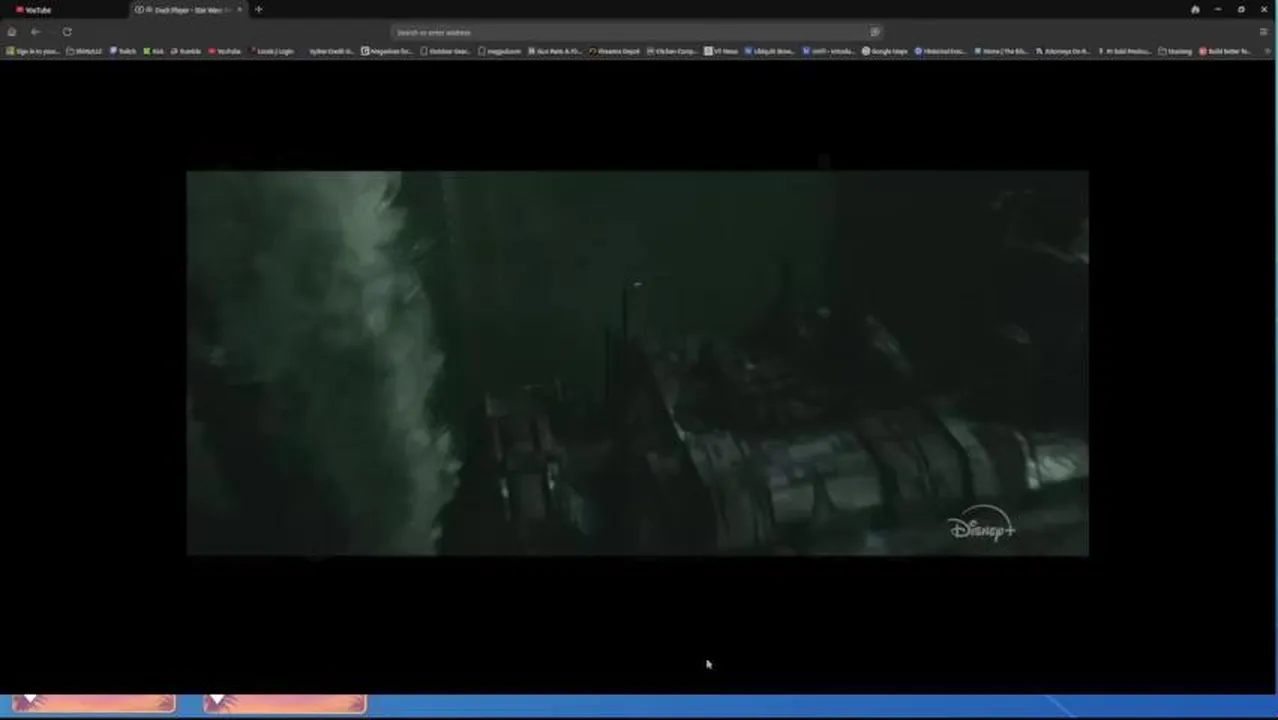Click the Disney+ trailer video frame
This screenshot has height=720, width=1278.
point(637,363)
